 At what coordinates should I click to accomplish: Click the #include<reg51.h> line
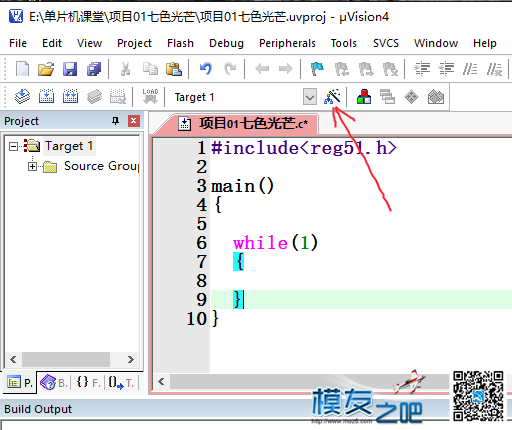[x=304, y=148]
